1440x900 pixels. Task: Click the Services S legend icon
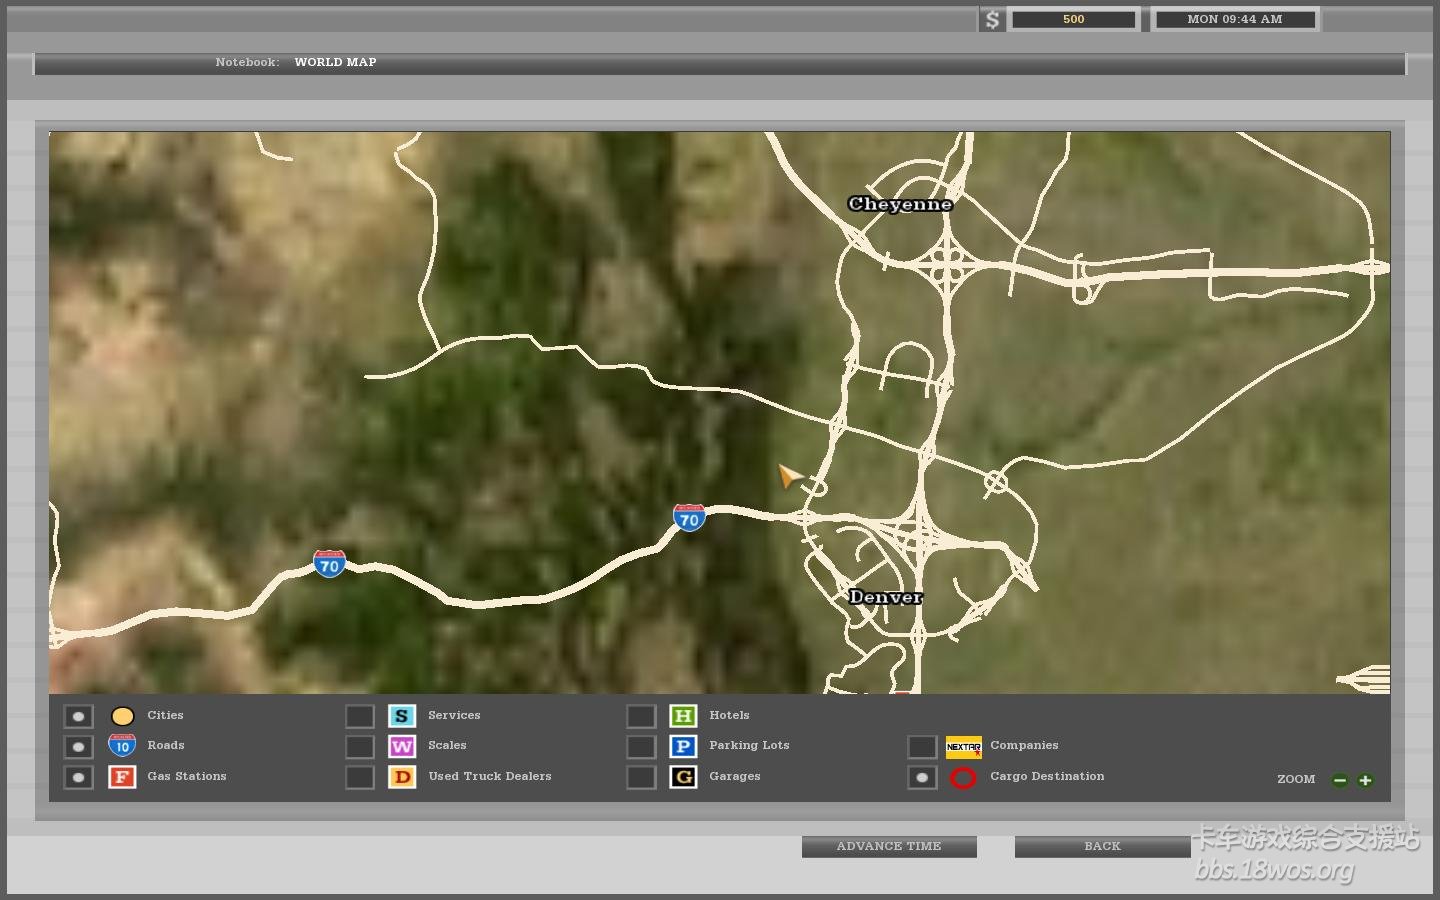click(x=401, y=716)
